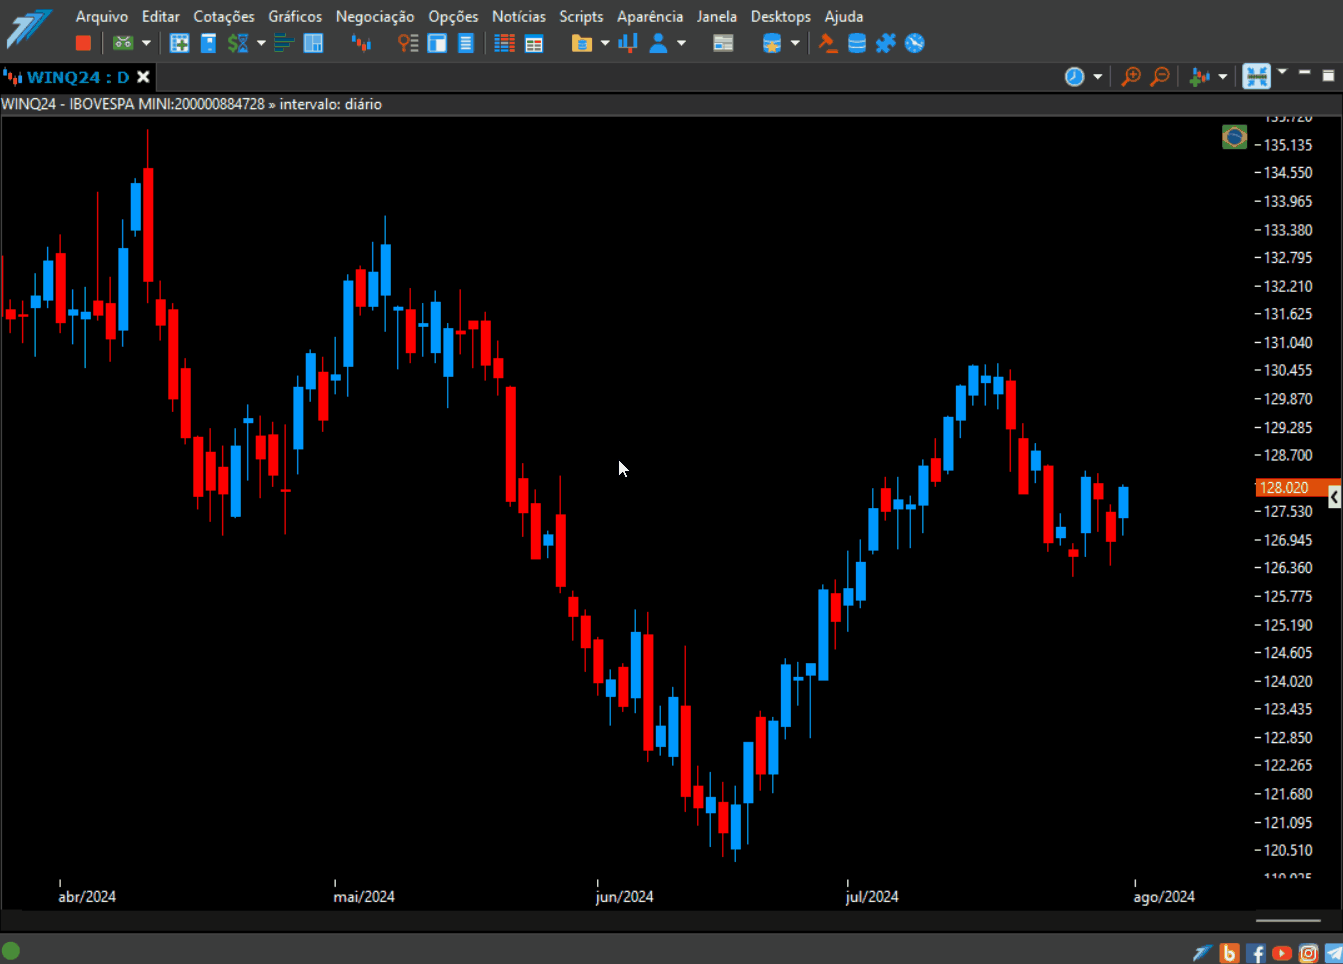Click the red stop square icon
Viewport: 1343px width, 964px height.
(x=83, y=43)
